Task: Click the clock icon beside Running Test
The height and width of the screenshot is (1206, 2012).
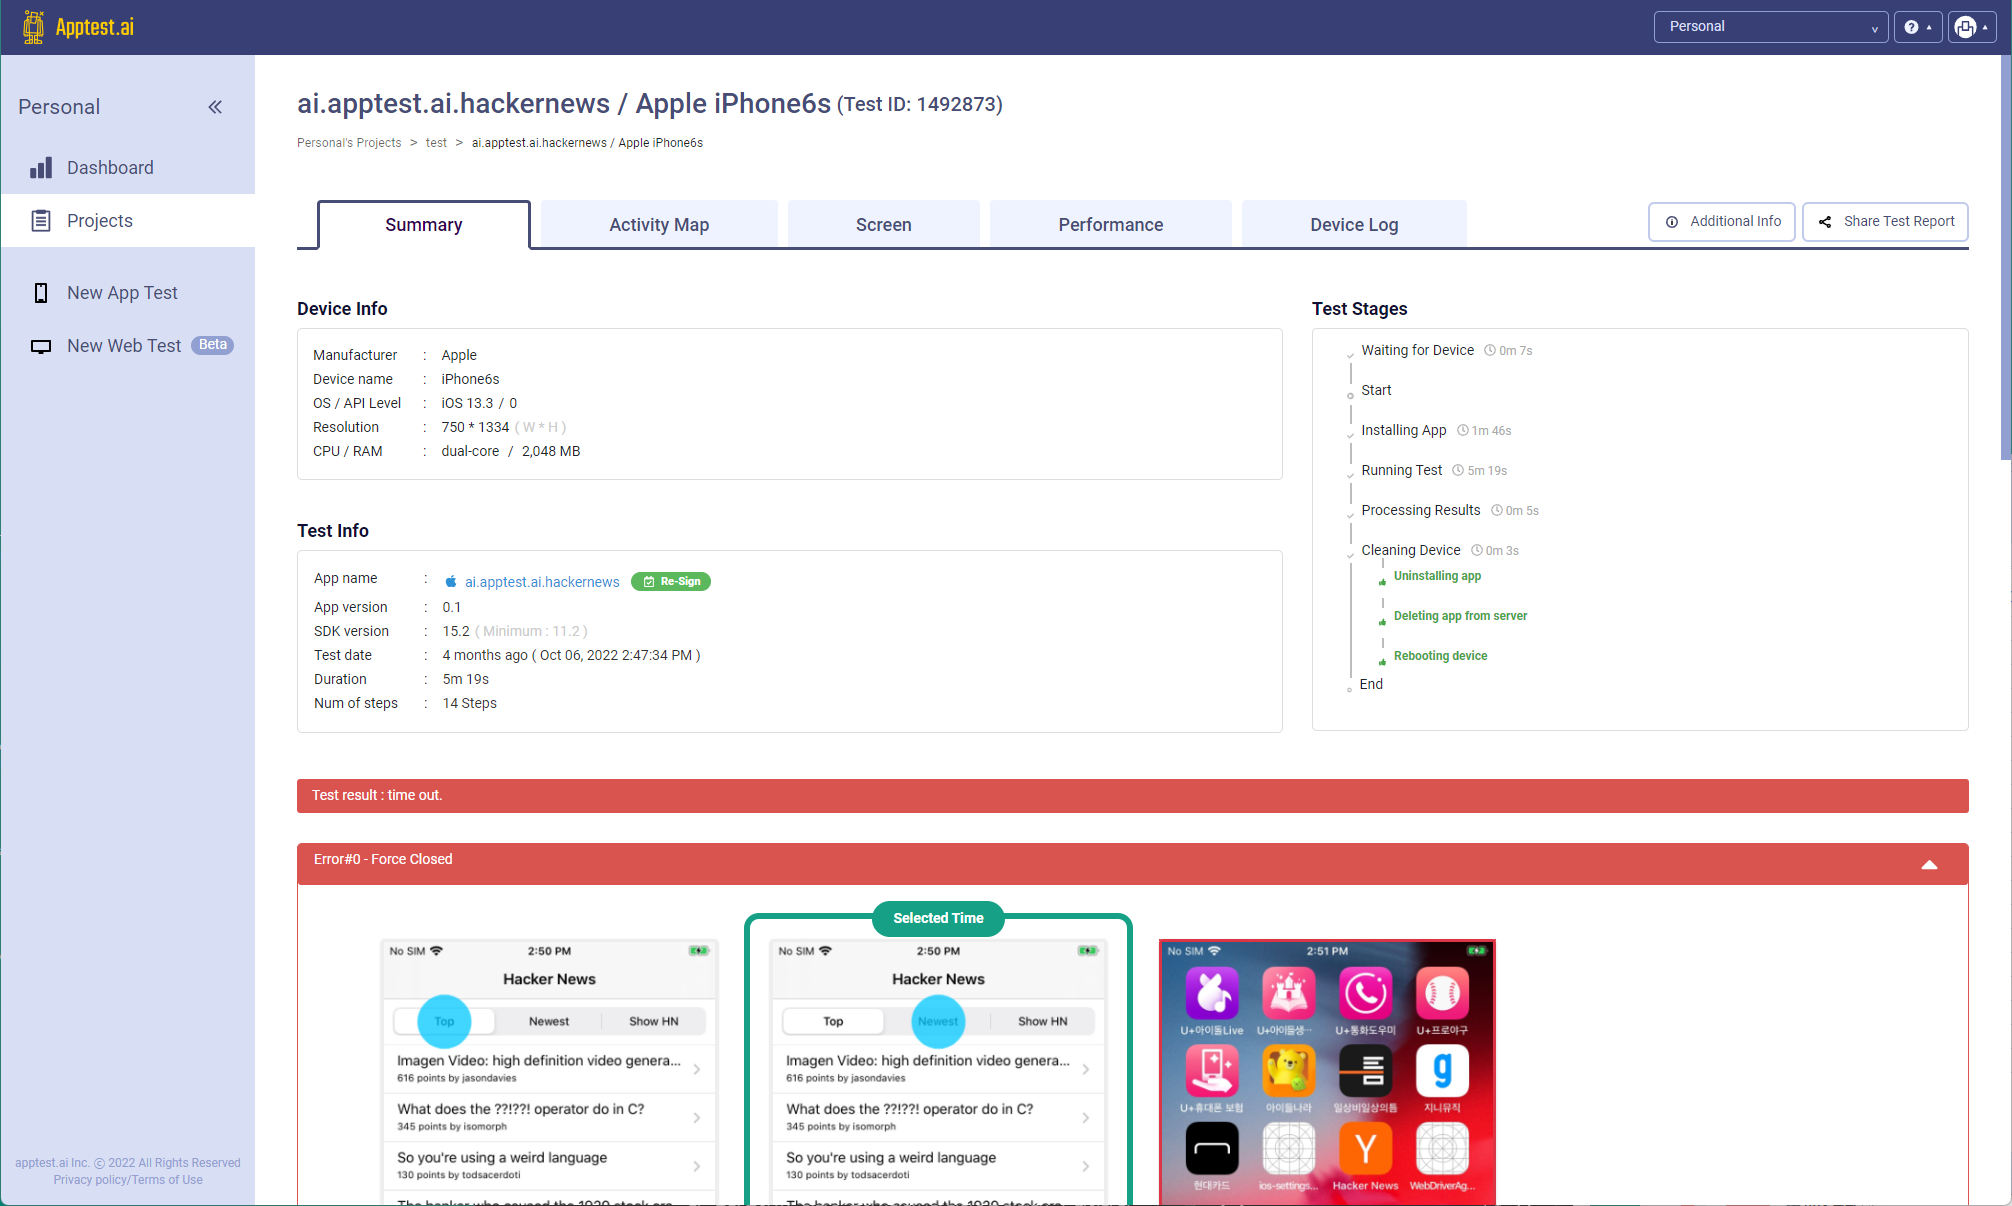Action: 1458,470
